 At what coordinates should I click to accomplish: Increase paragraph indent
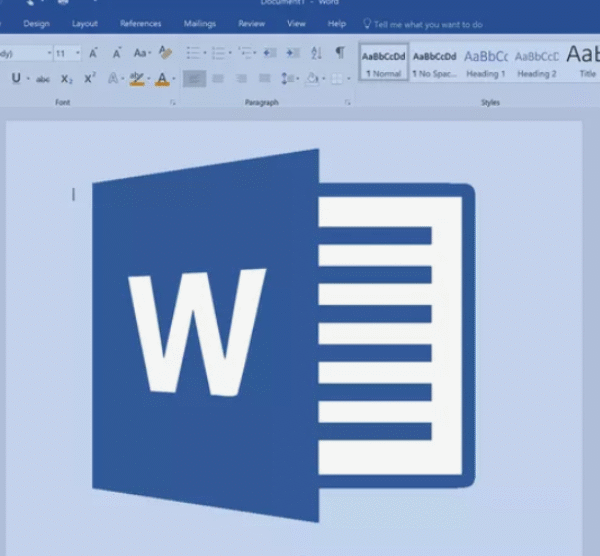point(293,53)
